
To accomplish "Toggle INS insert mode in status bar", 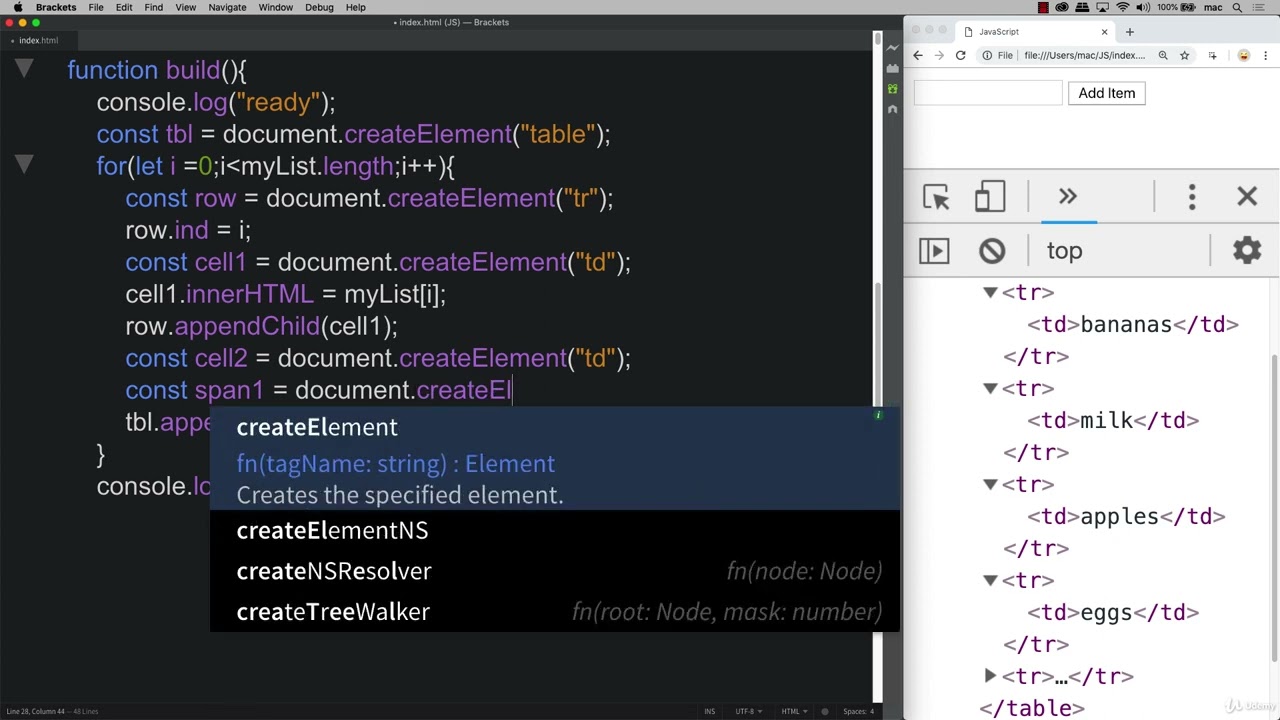I will (709, 711).
